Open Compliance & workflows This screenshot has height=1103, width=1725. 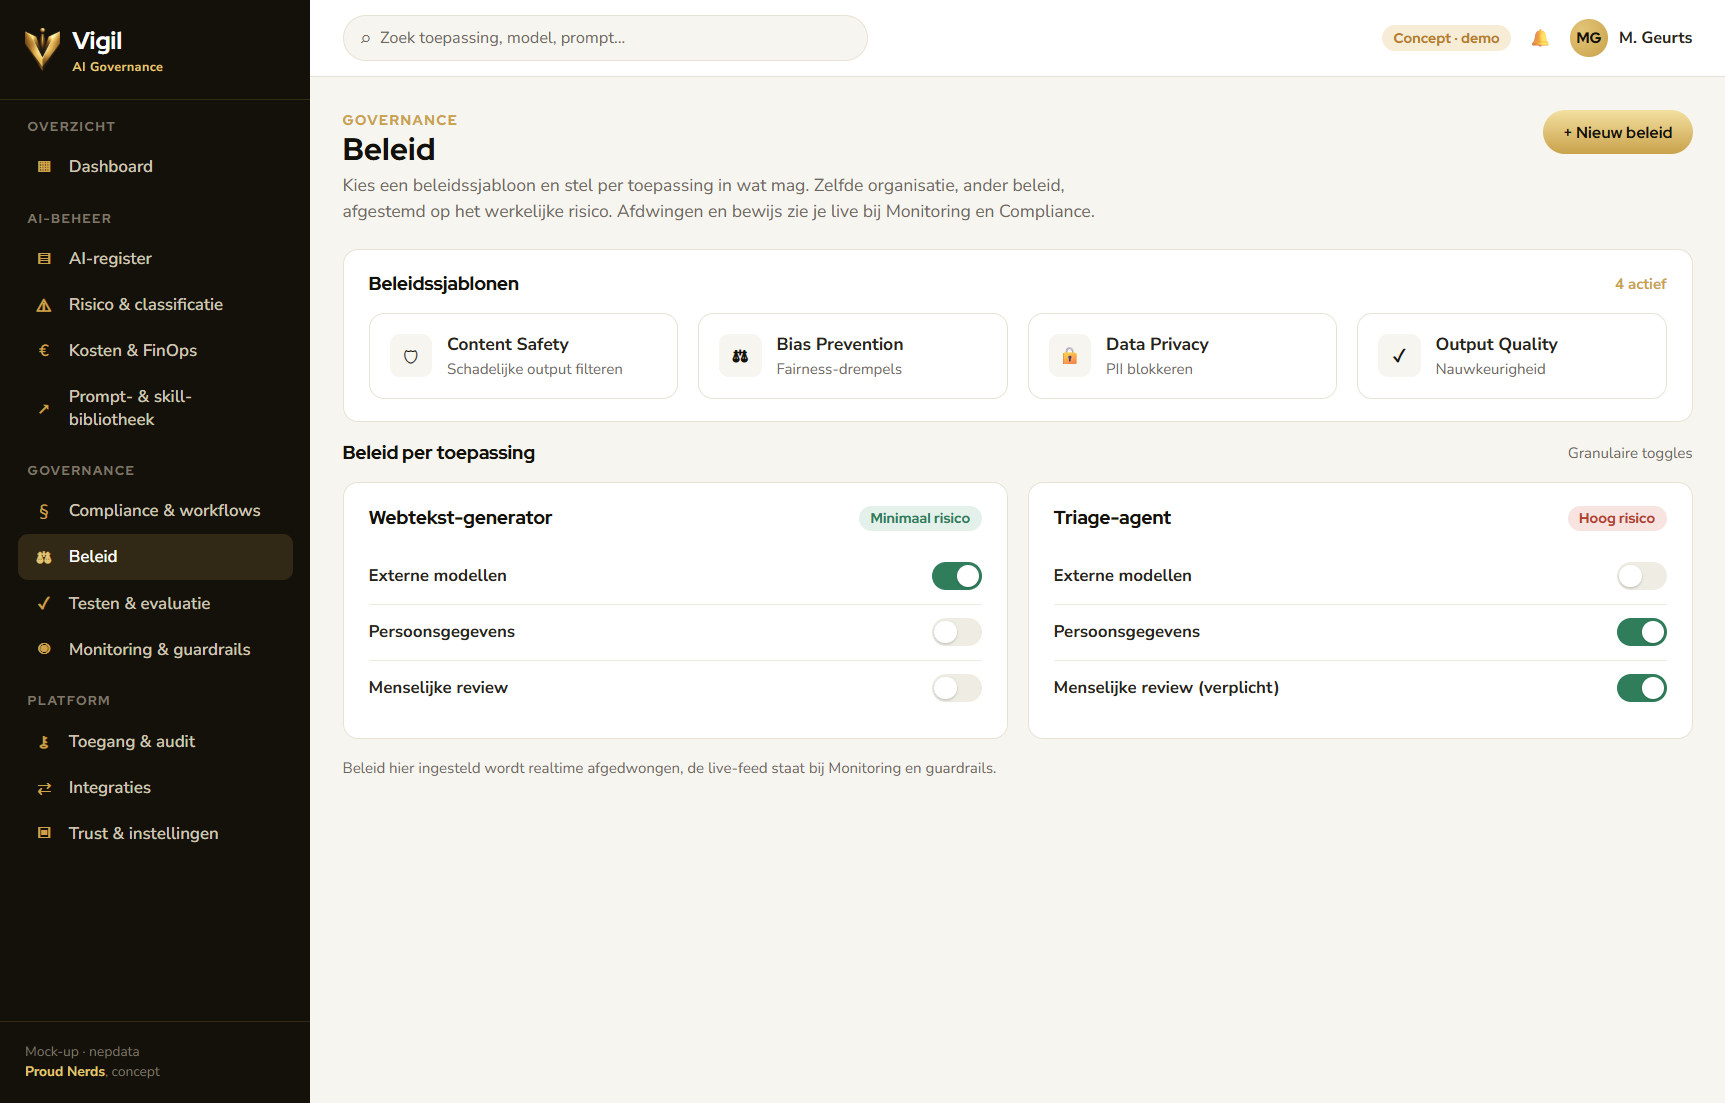click(x=155, y=511)
